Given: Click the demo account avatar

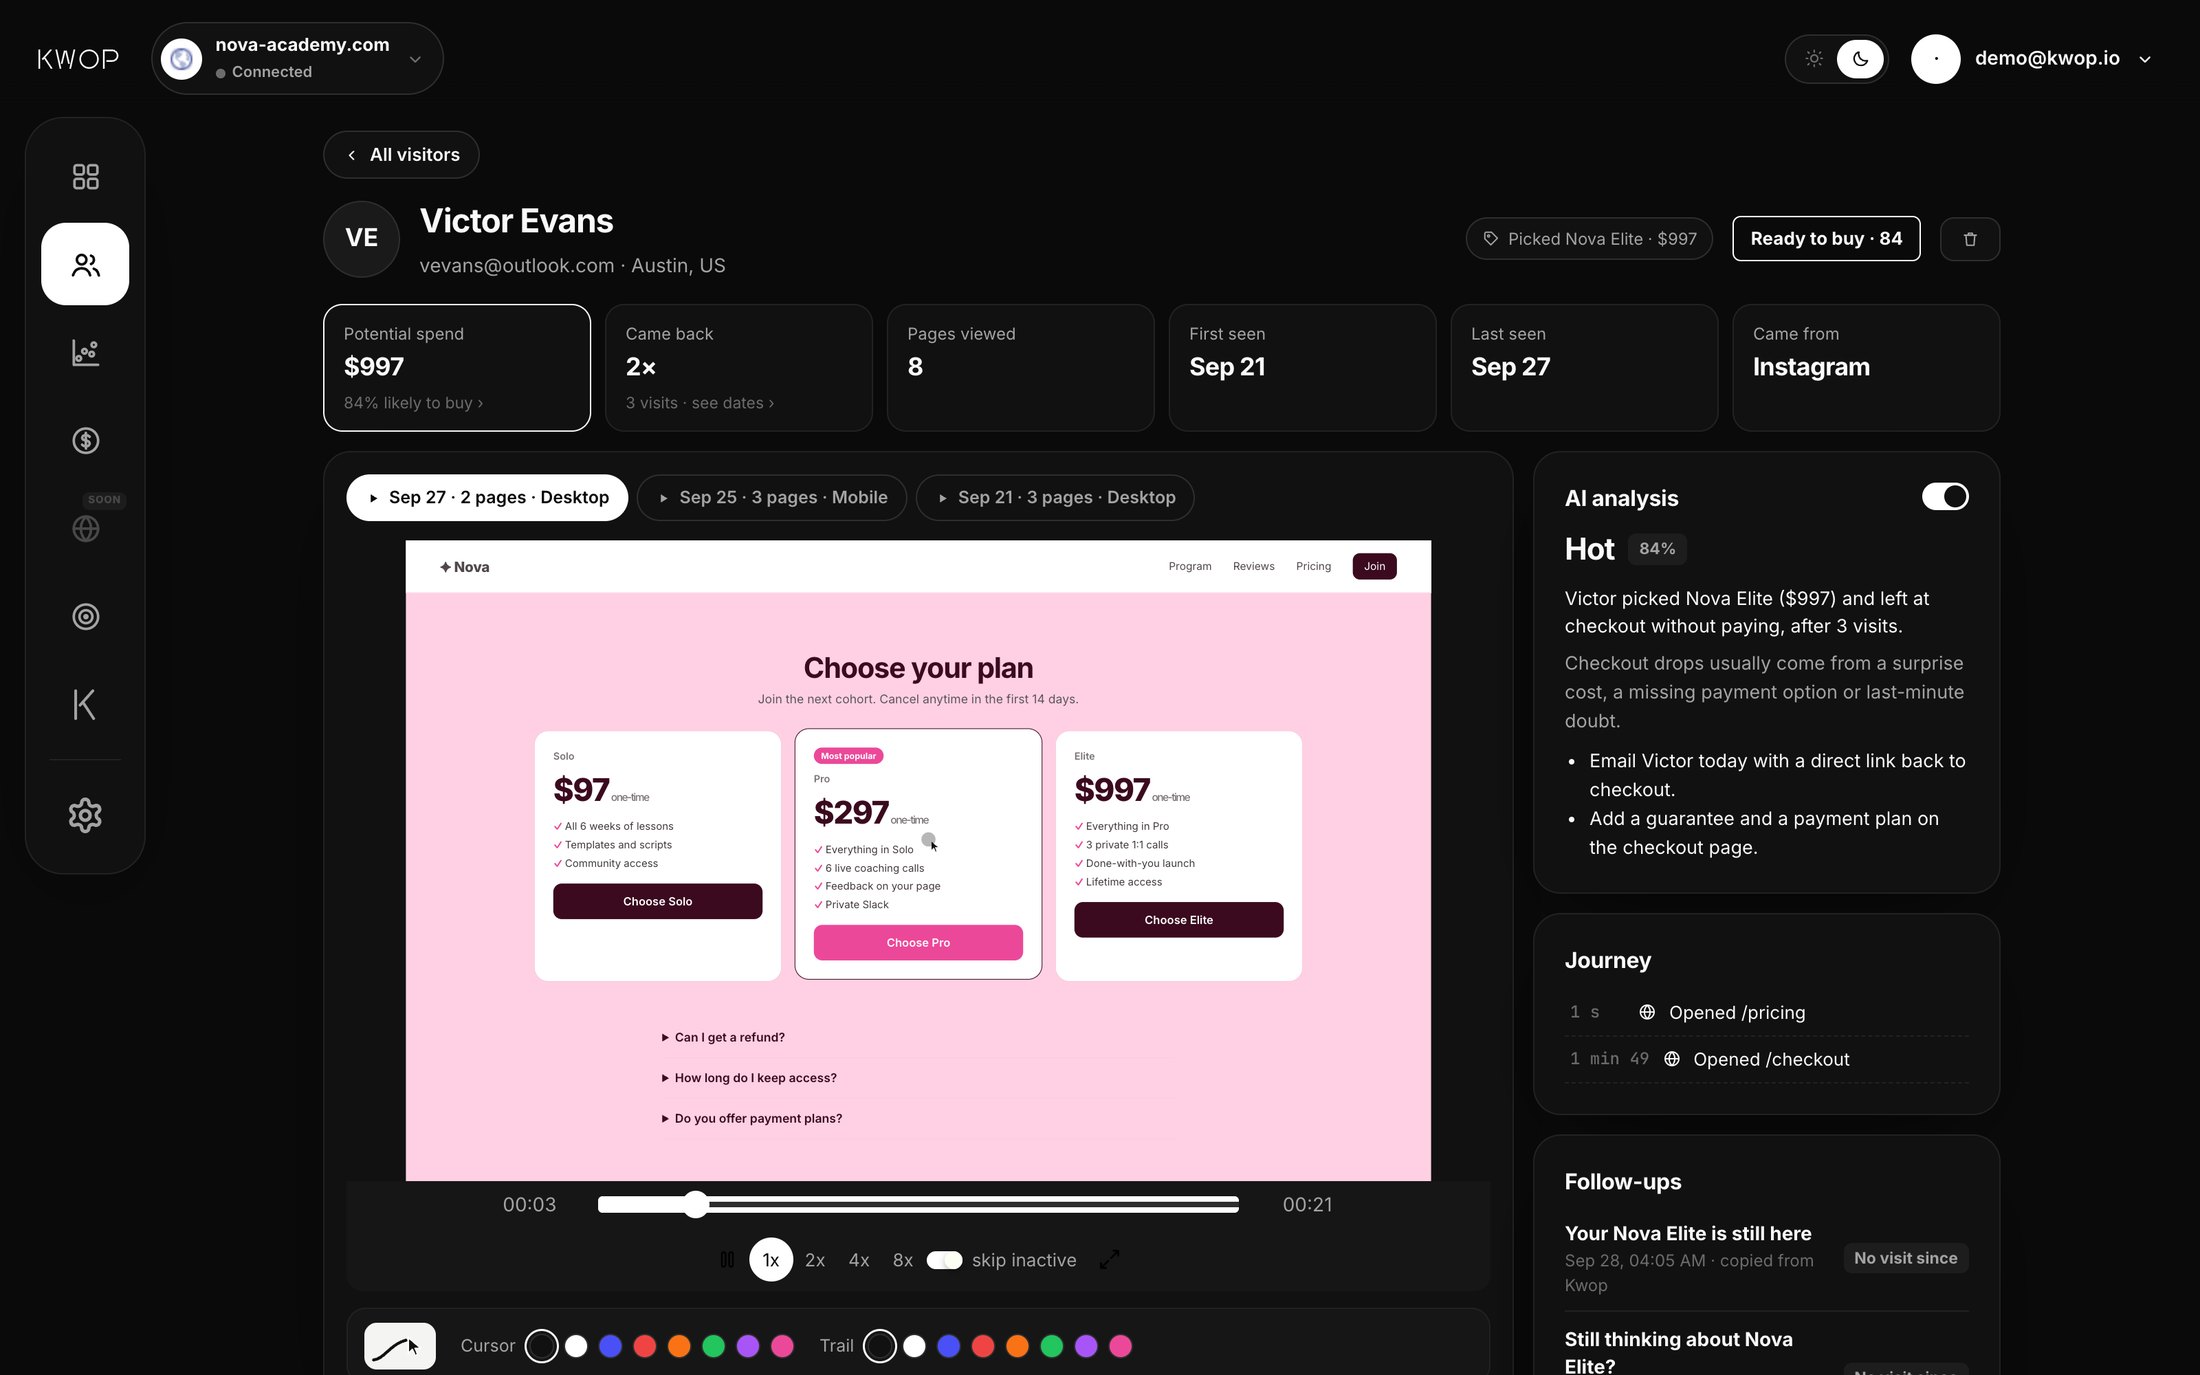Looking at the screenshot, I should tap(1935, 59).
